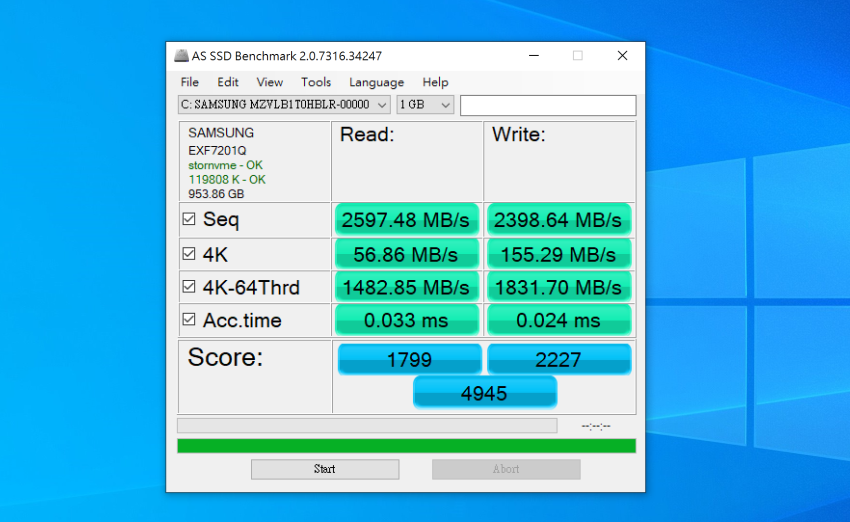Click the 4K read value 56.86 MB/s
Viewport: 850px width, 522px height.
407,255
